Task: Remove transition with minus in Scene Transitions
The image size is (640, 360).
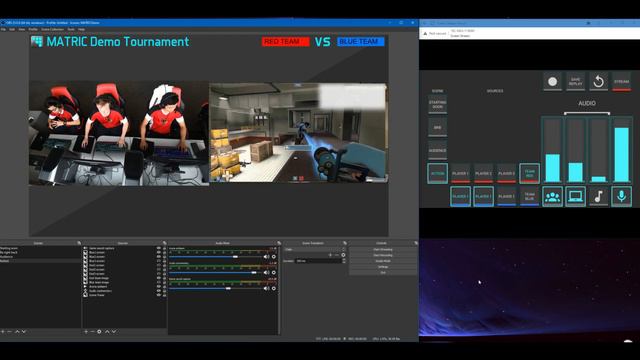Action: [x=337, y=255]
